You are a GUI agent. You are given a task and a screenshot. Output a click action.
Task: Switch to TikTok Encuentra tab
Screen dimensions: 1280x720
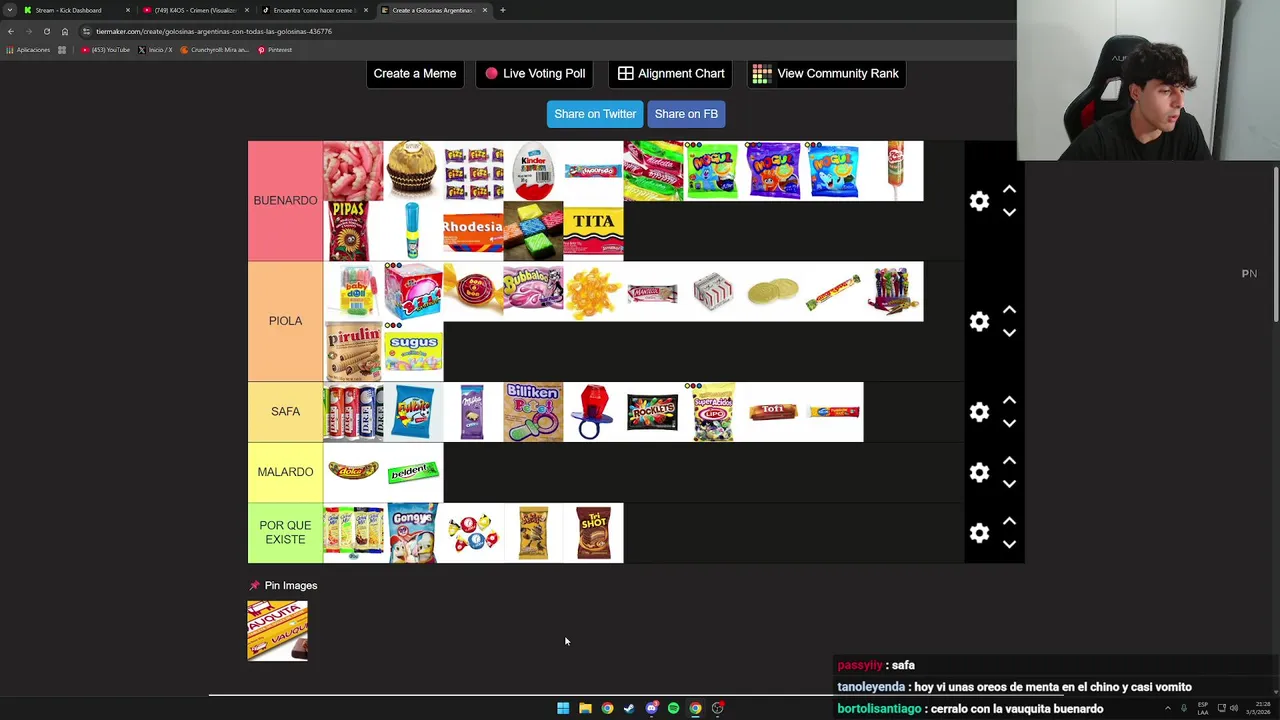coord(314,10)
